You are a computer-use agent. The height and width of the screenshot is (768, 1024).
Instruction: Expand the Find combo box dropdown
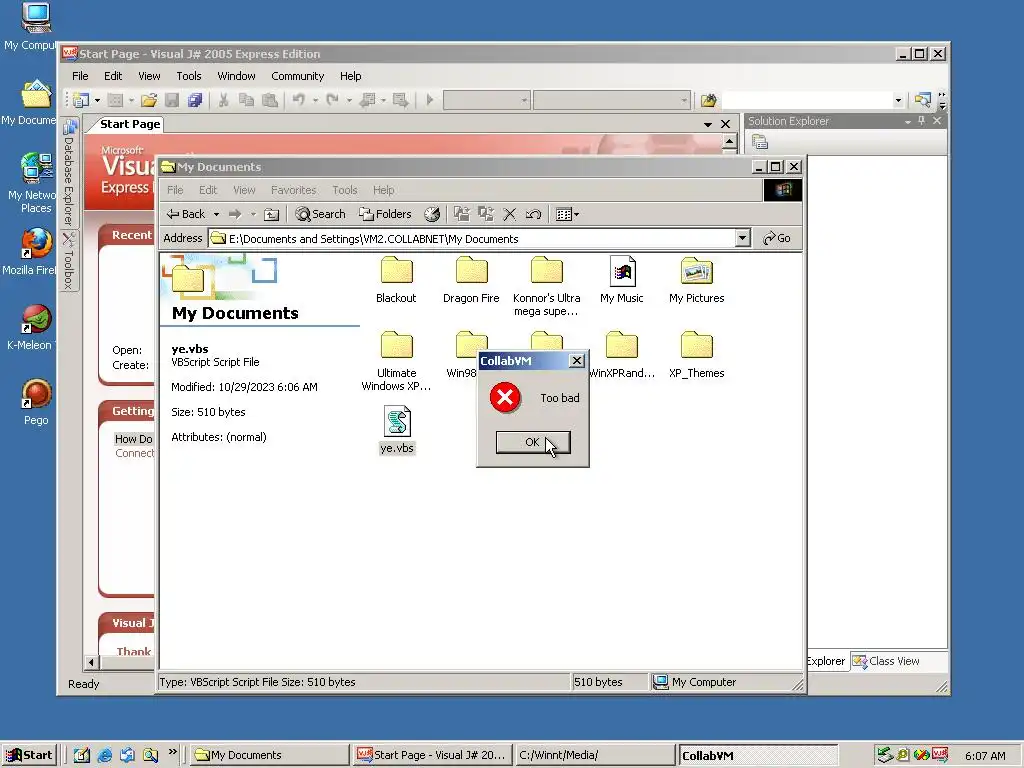[x=898, y=101]
